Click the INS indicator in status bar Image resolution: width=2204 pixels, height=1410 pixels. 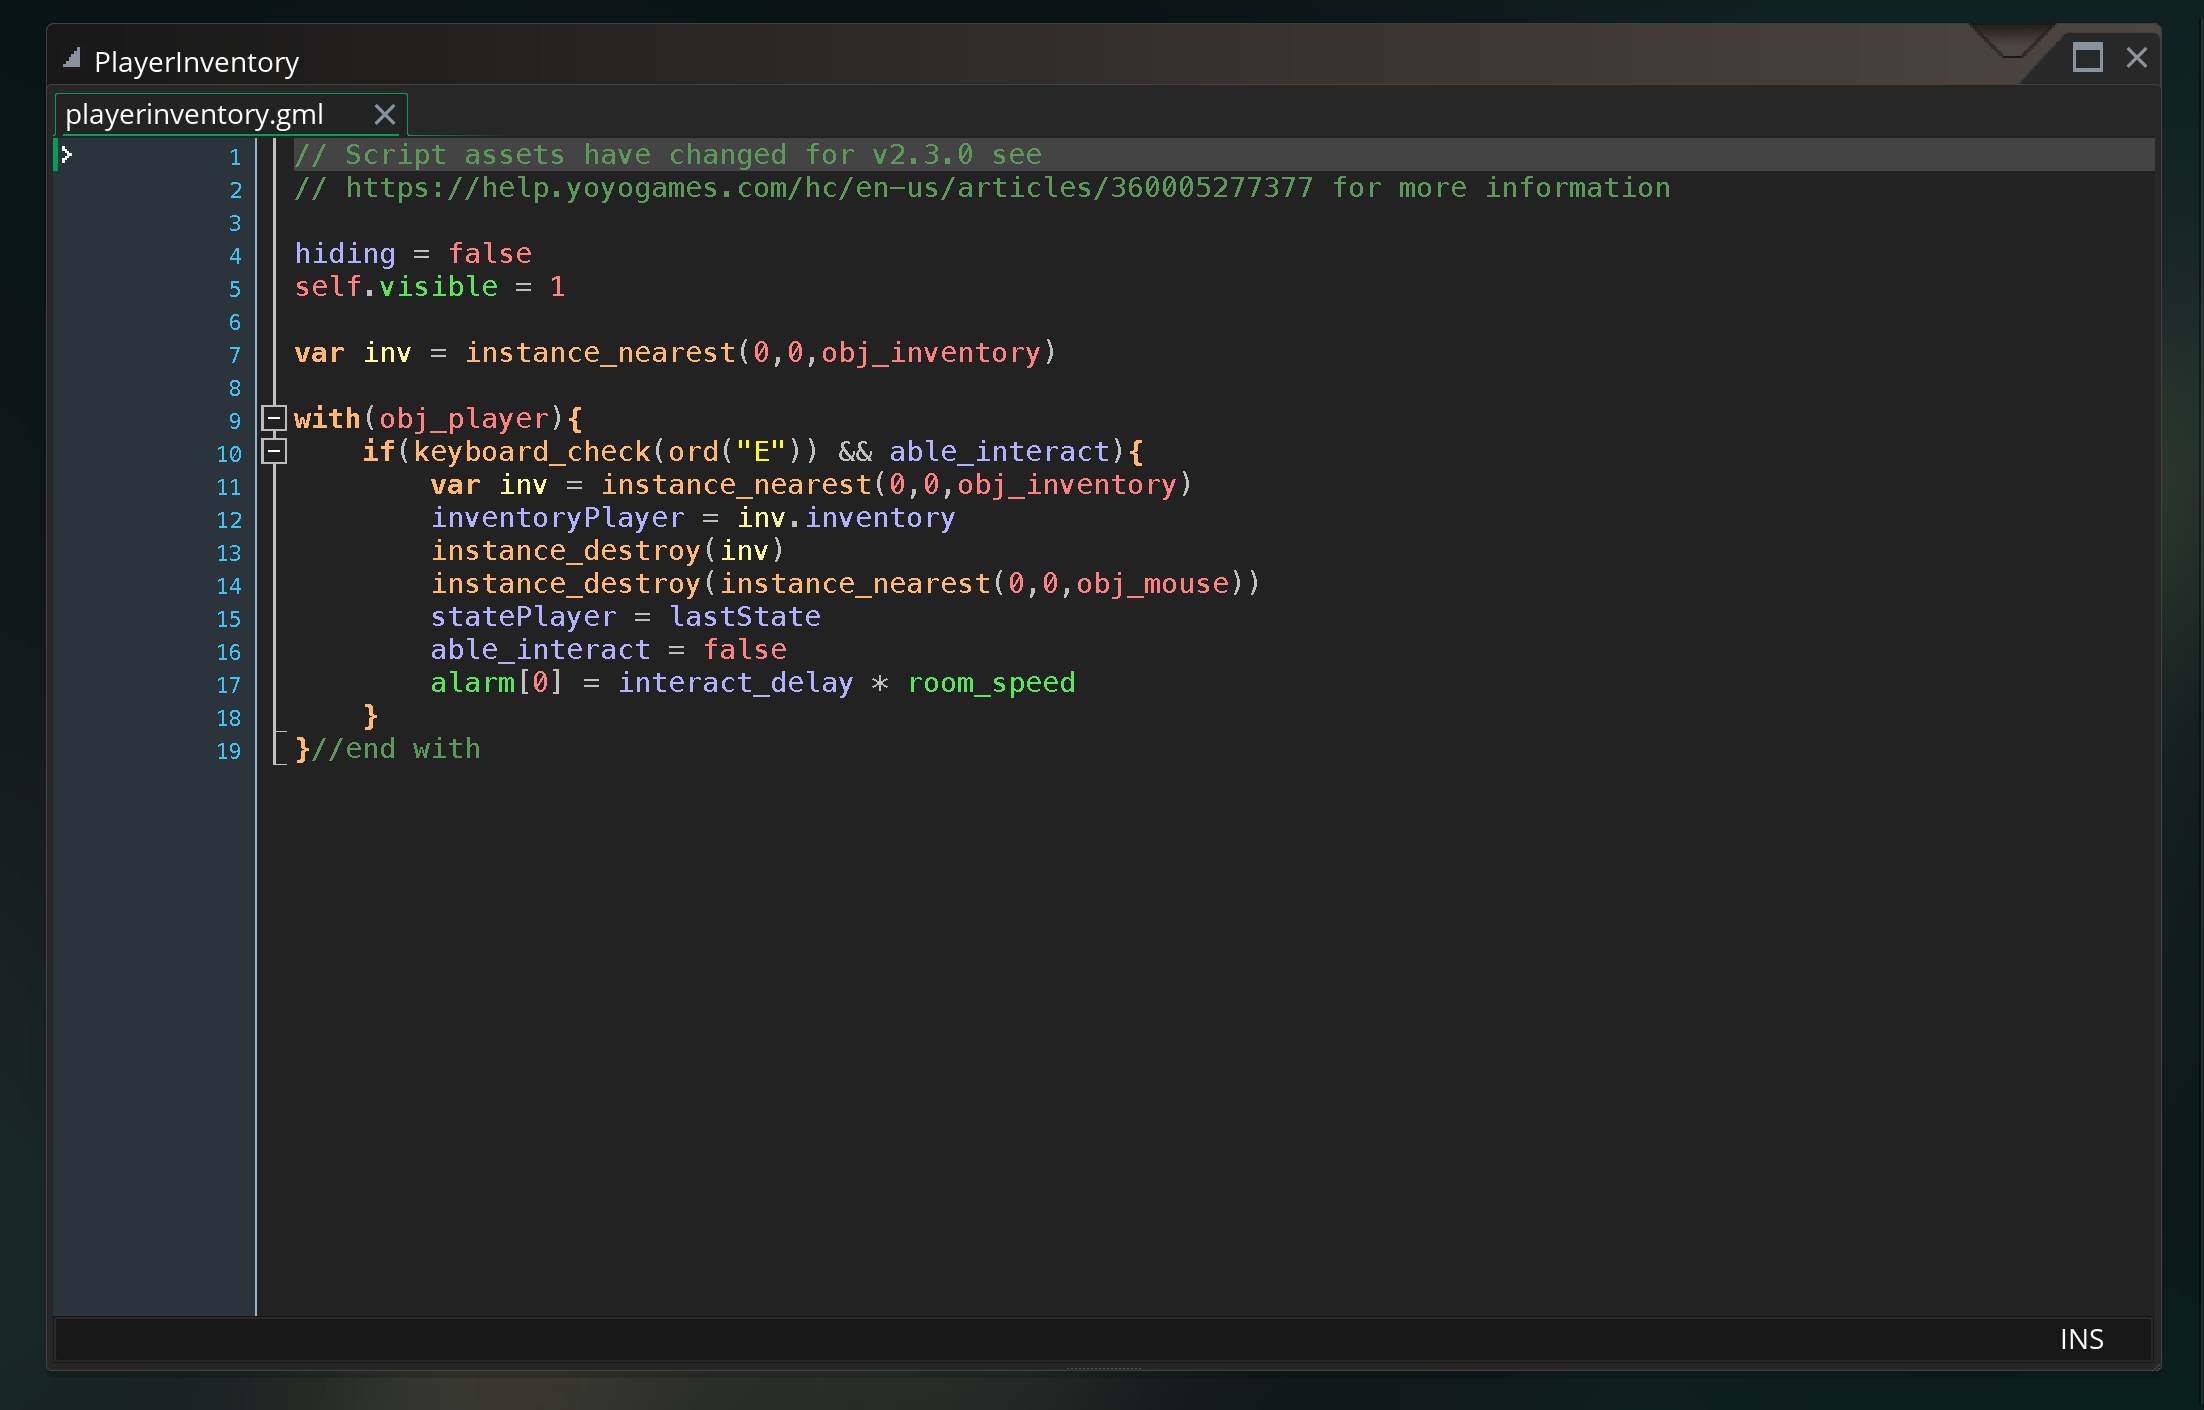tap(2082, 1340)
